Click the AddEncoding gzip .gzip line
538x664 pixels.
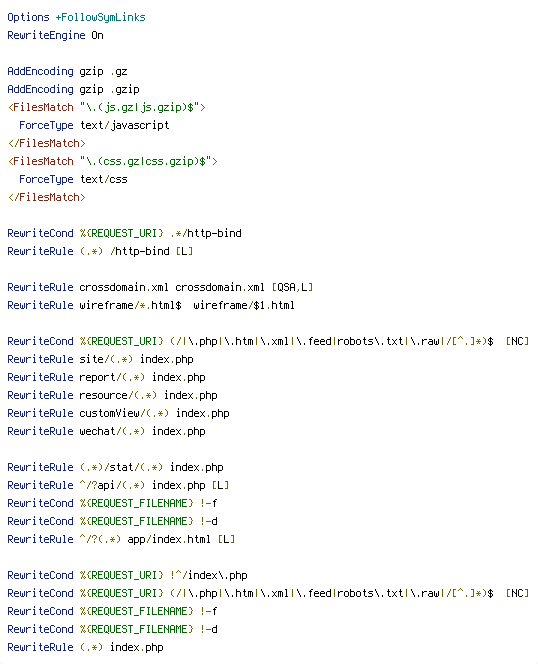(x=73, y=89)
